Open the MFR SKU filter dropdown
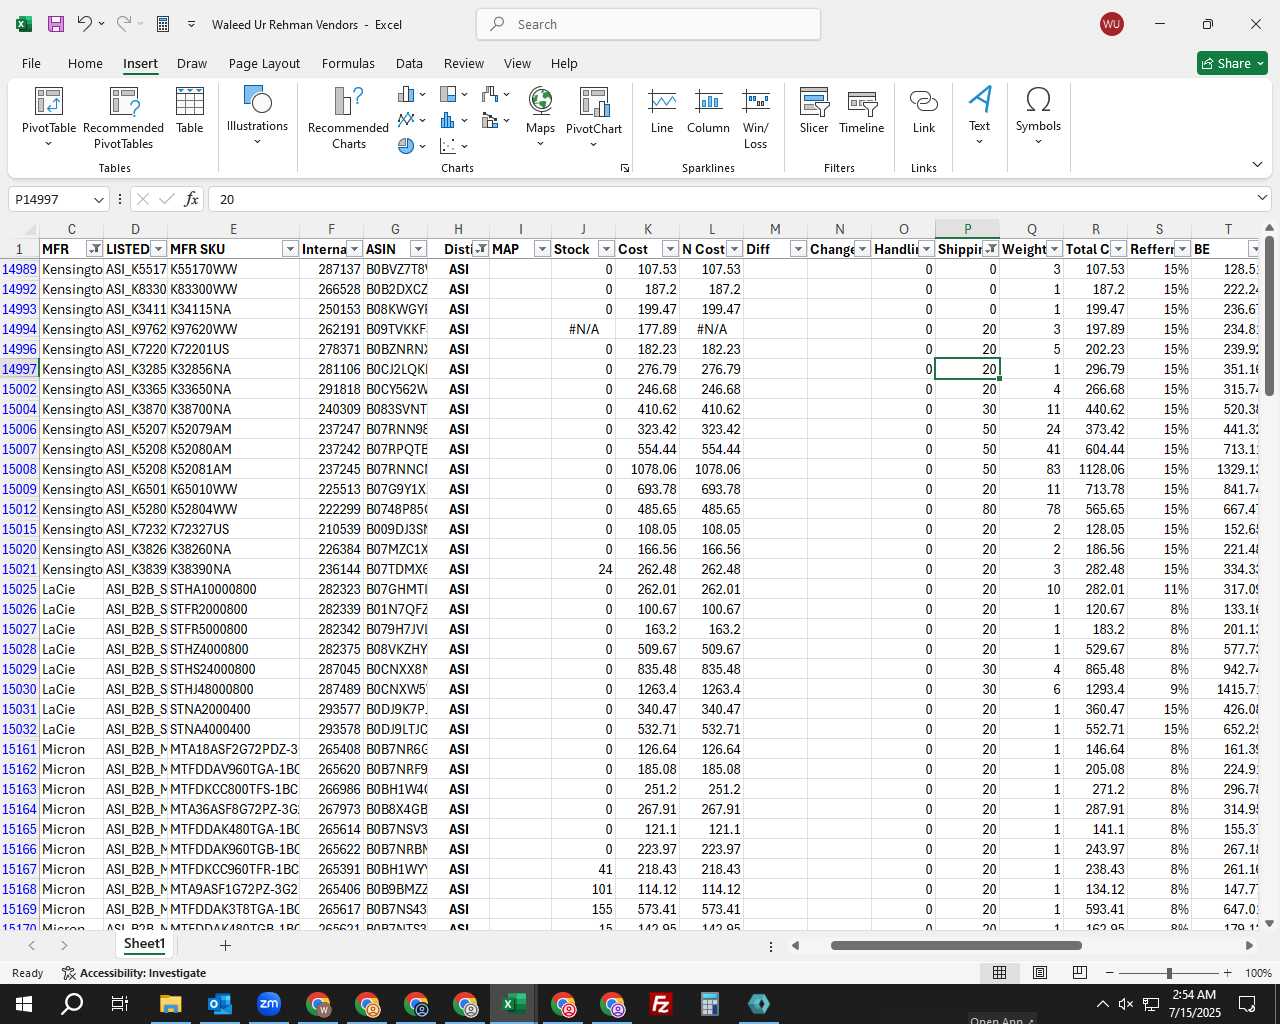The width and height of the screenshot is (1280, 1024). tap(290, 249)
